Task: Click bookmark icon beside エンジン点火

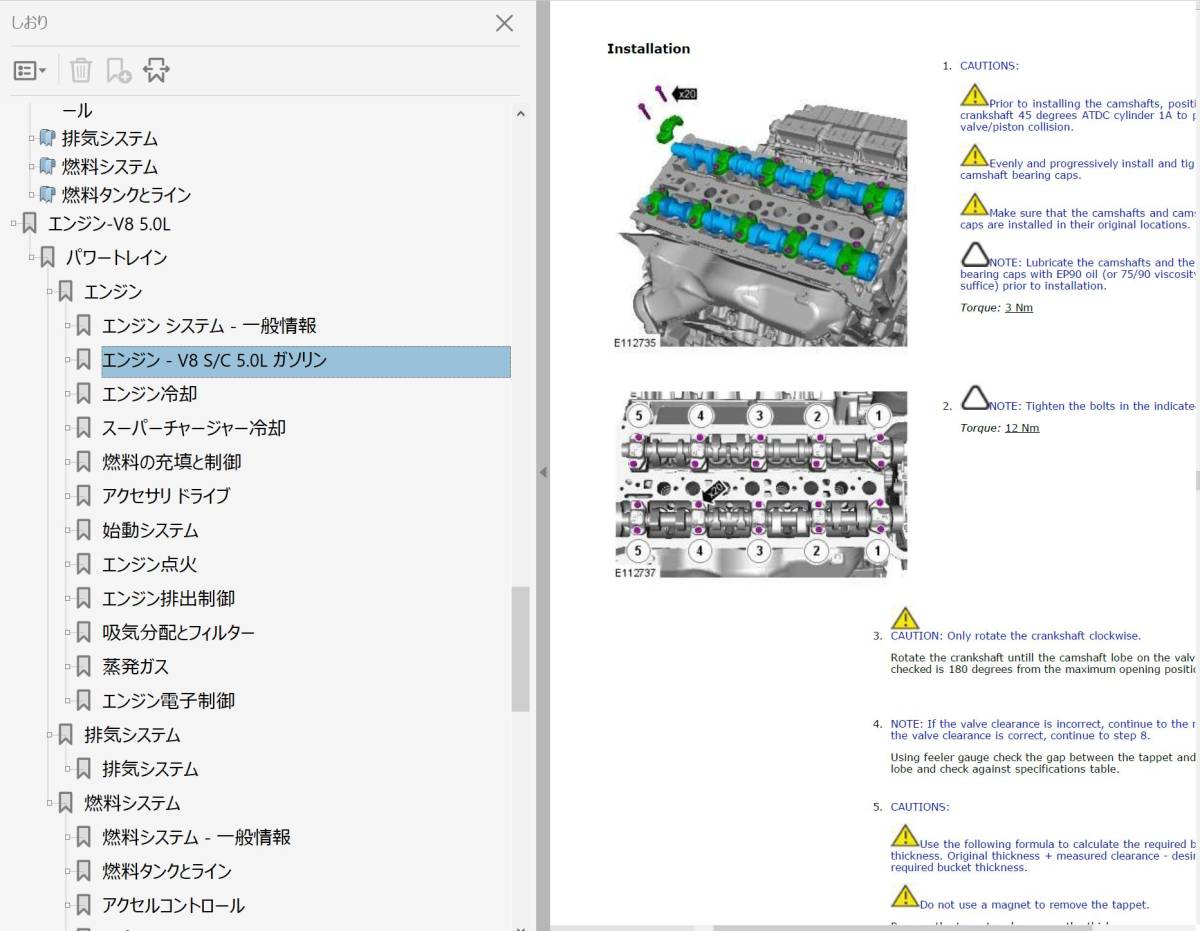Action: coord(84,564)
